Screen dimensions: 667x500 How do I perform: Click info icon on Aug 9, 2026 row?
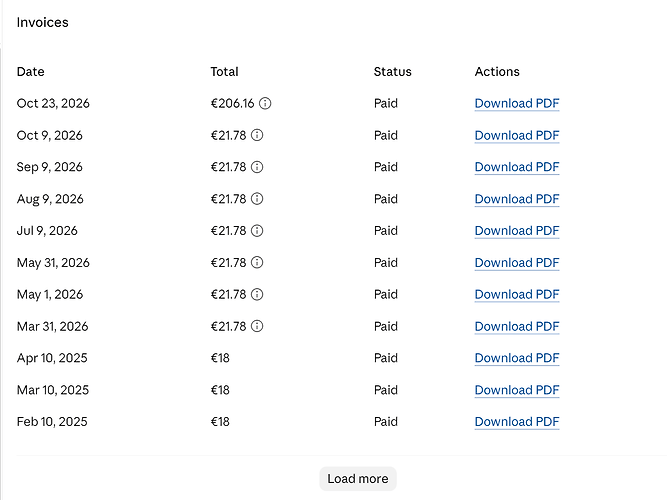click(257, 199)
